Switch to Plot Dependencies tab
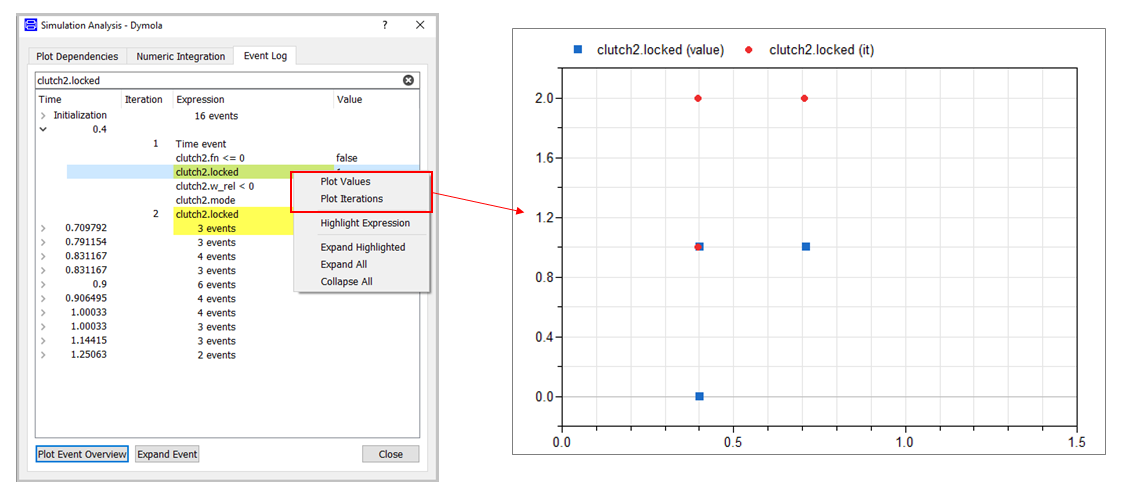This screenshot has width=1127, height=502. [77, 56]
